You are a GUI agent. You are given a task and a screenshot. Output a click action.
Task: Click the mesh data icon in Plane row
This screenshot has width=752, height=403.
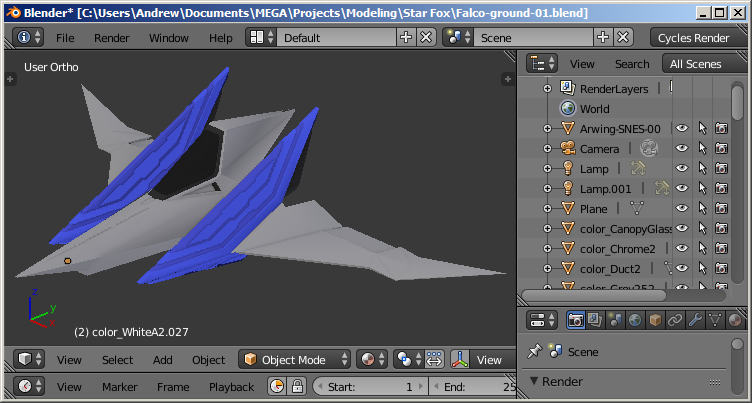click(636, 208)
